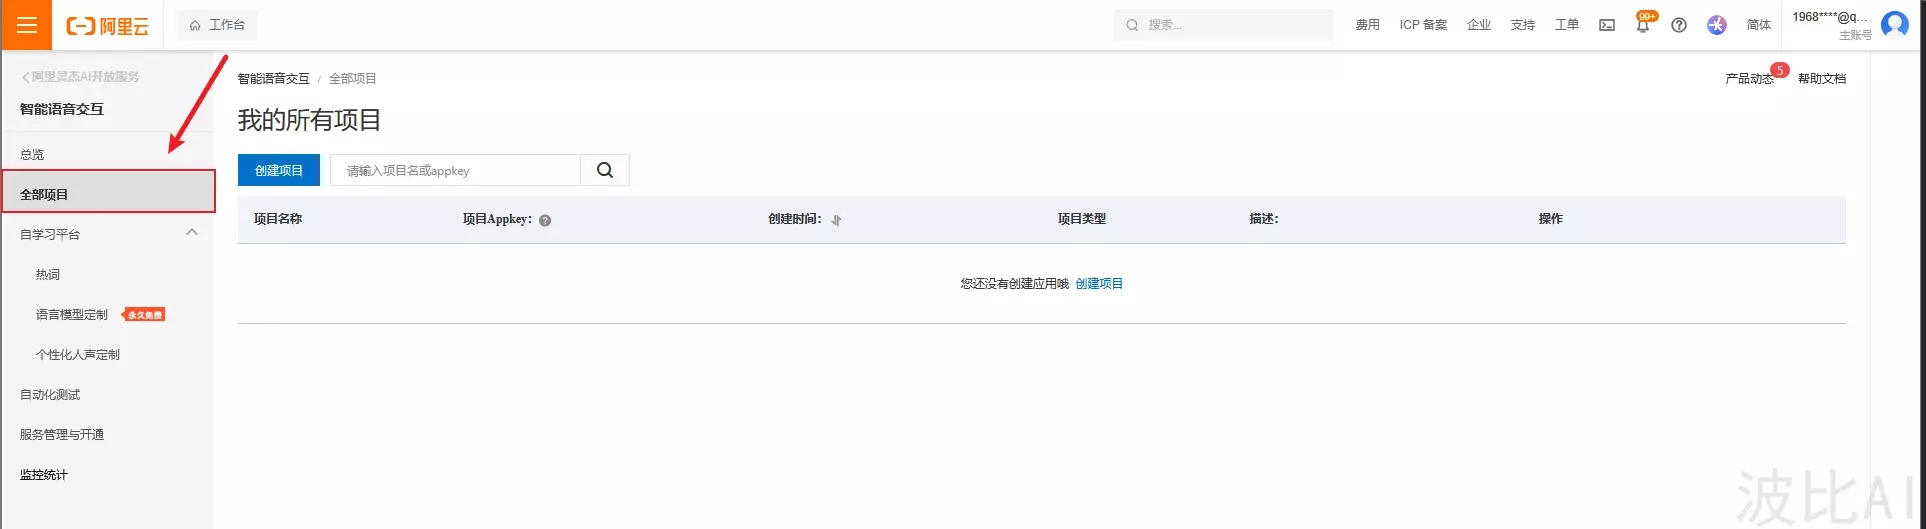Click the purple AI assistant icon

(x=1717, y=25)
